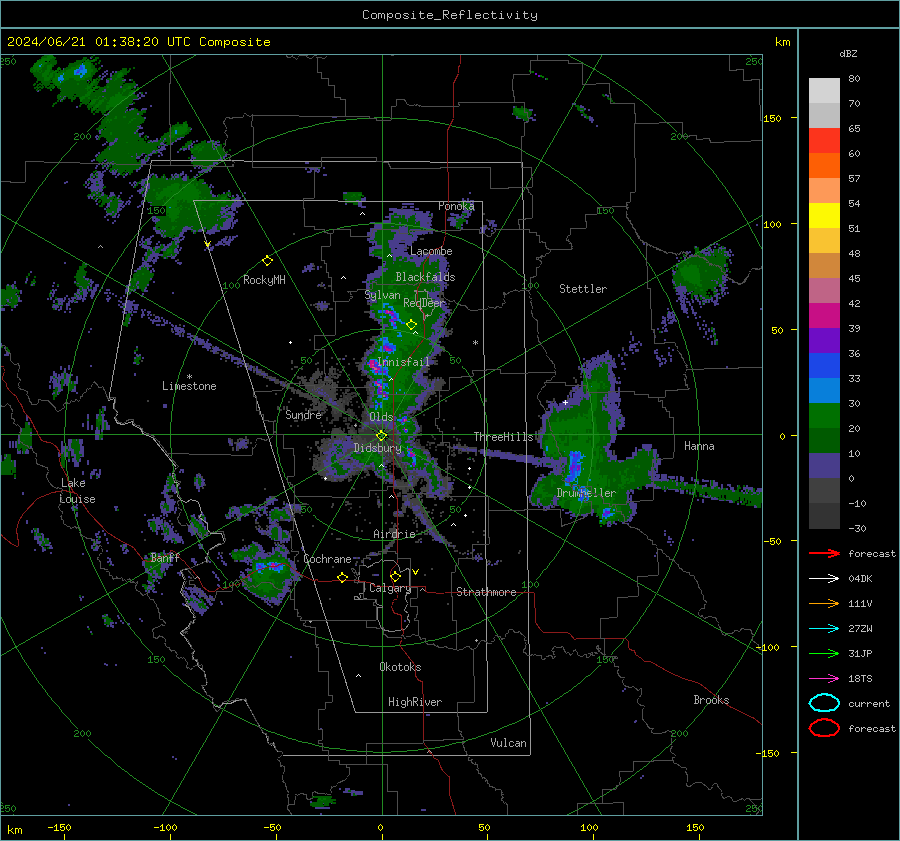Click the Lake Louise label
This screenshot has width=900, height=841.
[x=77, y=491]
